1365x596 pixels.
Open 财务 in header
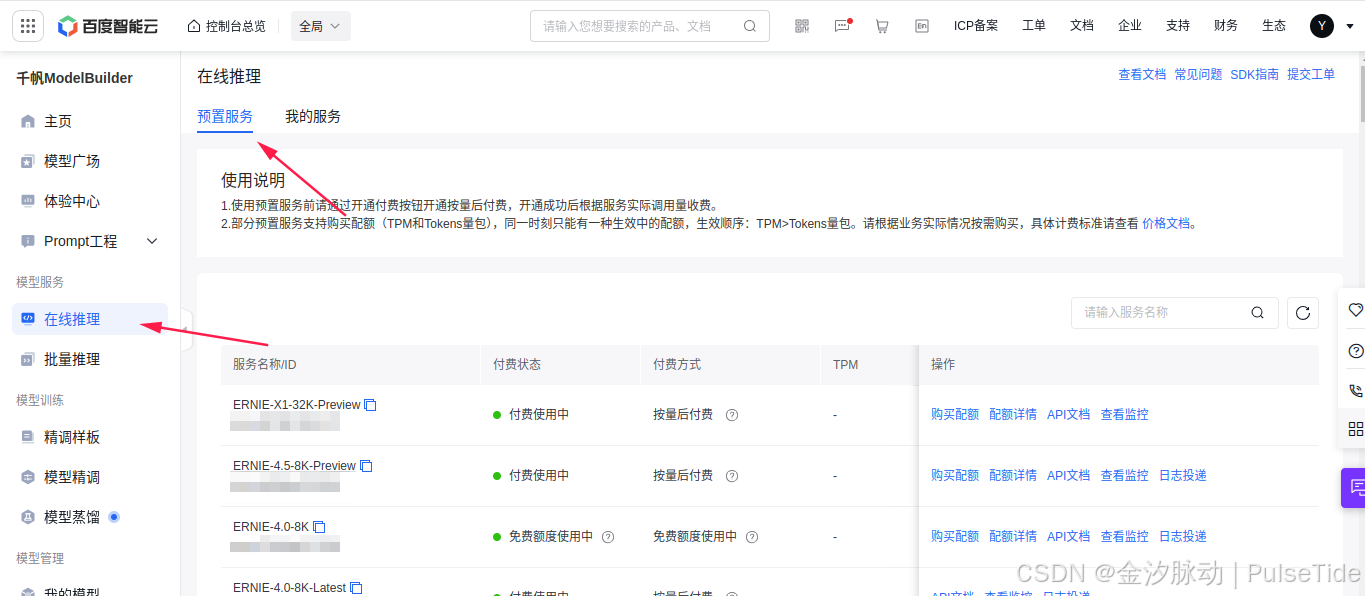[1226, 26]
